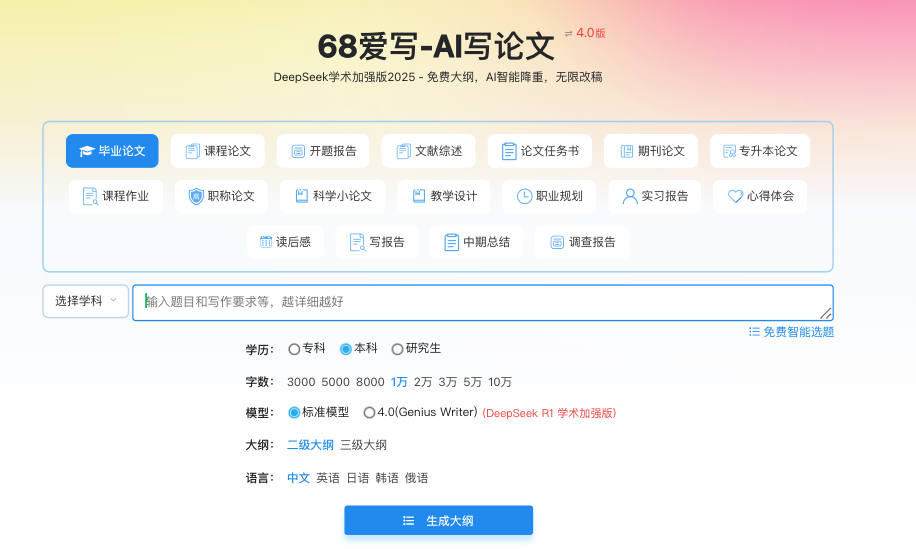Viewport: 916px width, 549px height.
Task: Click the 文献综述 icon
Action: point(403,151)
